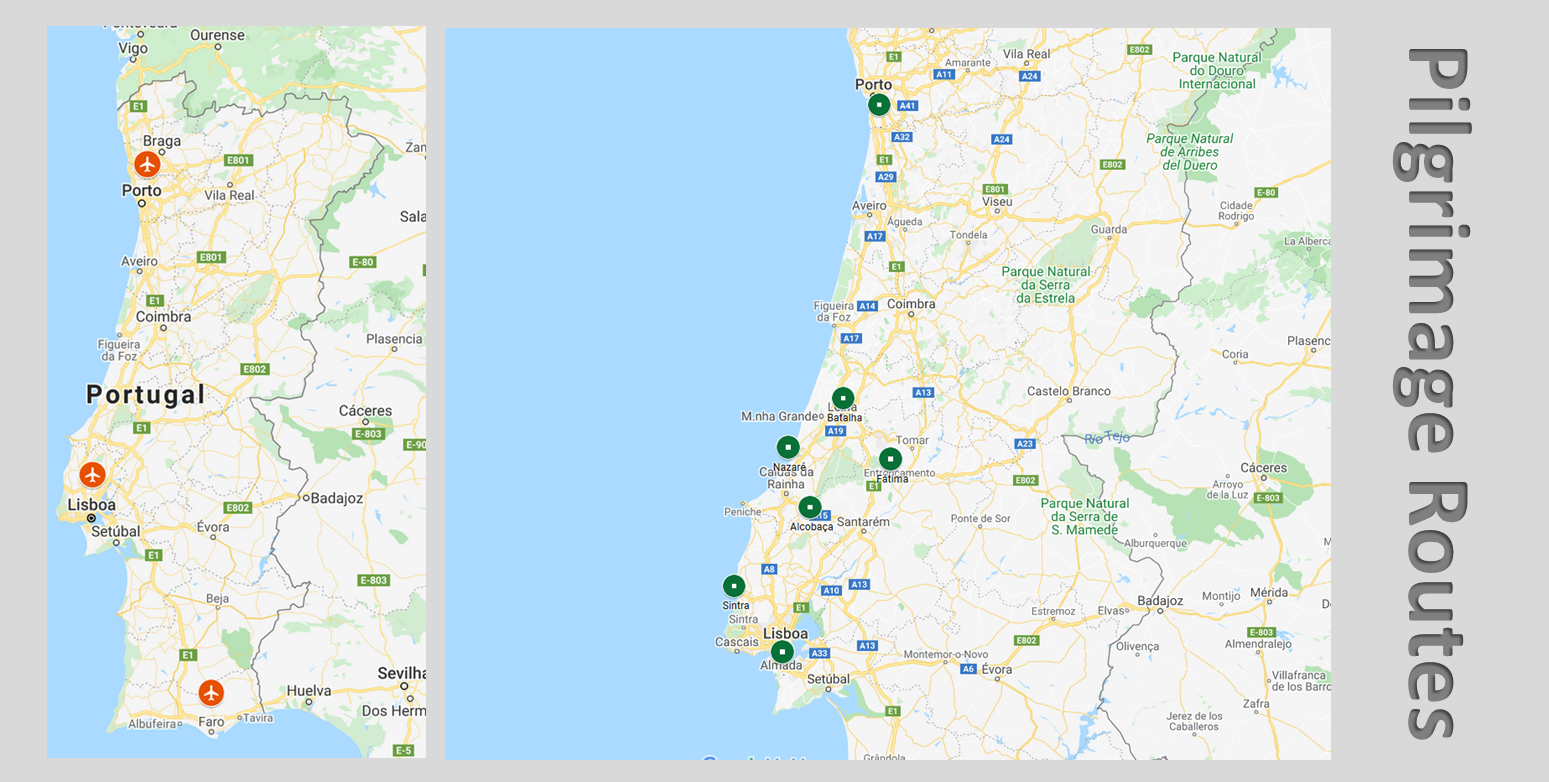Viewport: 1549px width, 782px height.
Task: Click the green pilgrimage marker at Porto
Action: click(x=879, y=104)
